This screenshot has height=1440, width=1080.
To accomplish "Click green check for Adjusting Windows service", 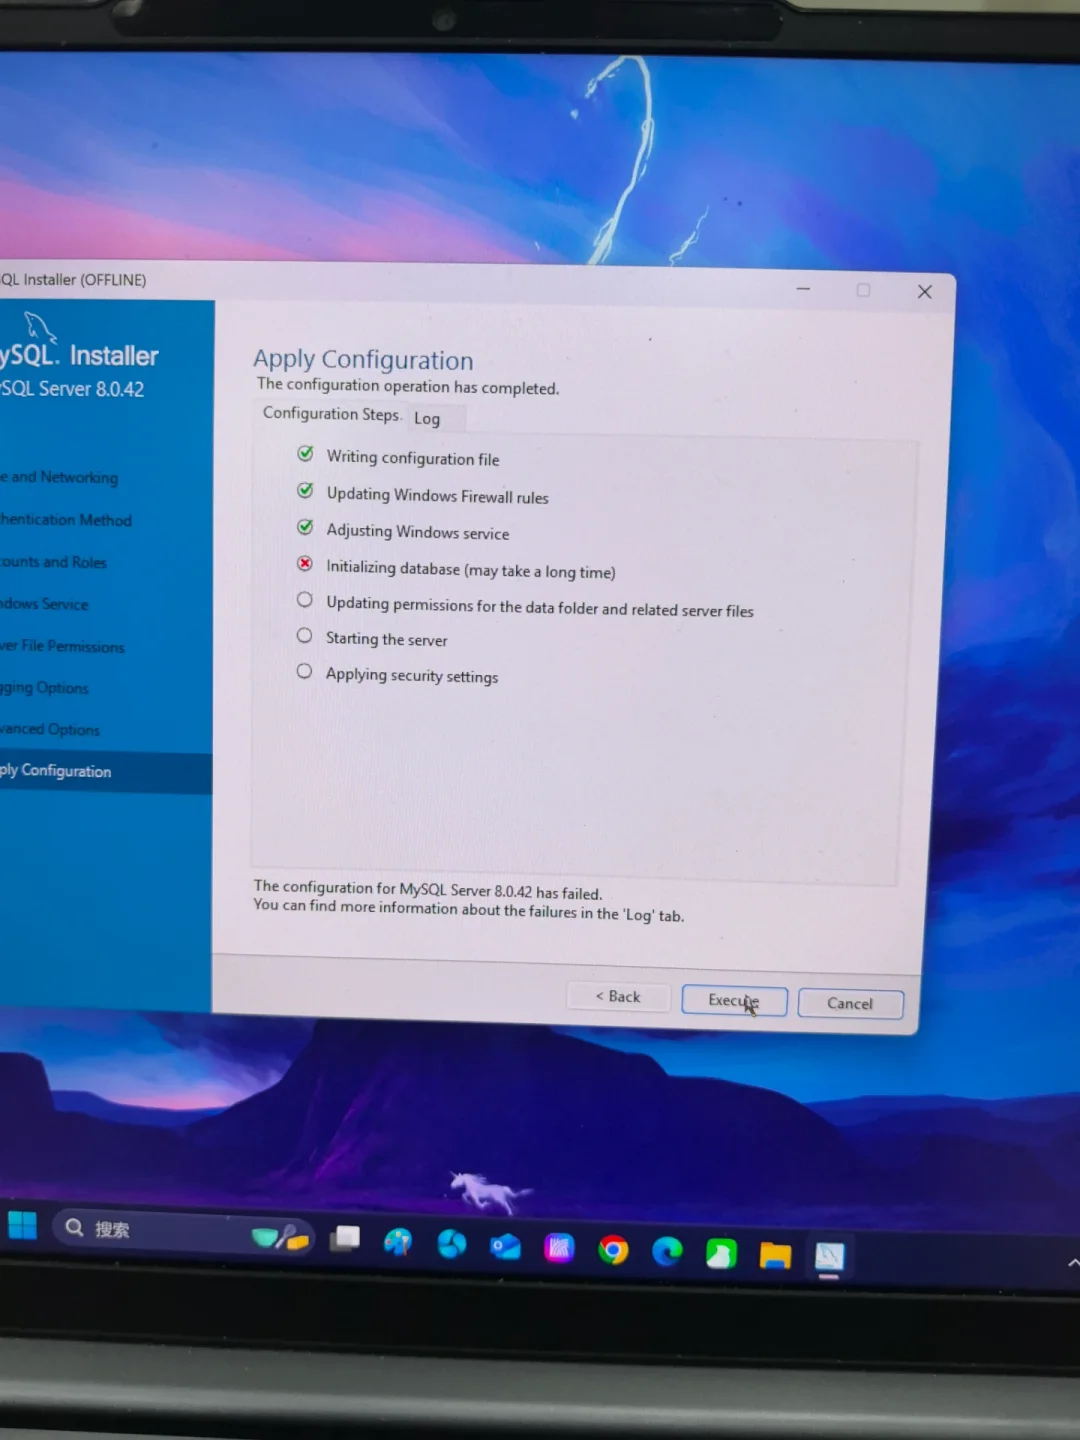I will 305,527.
